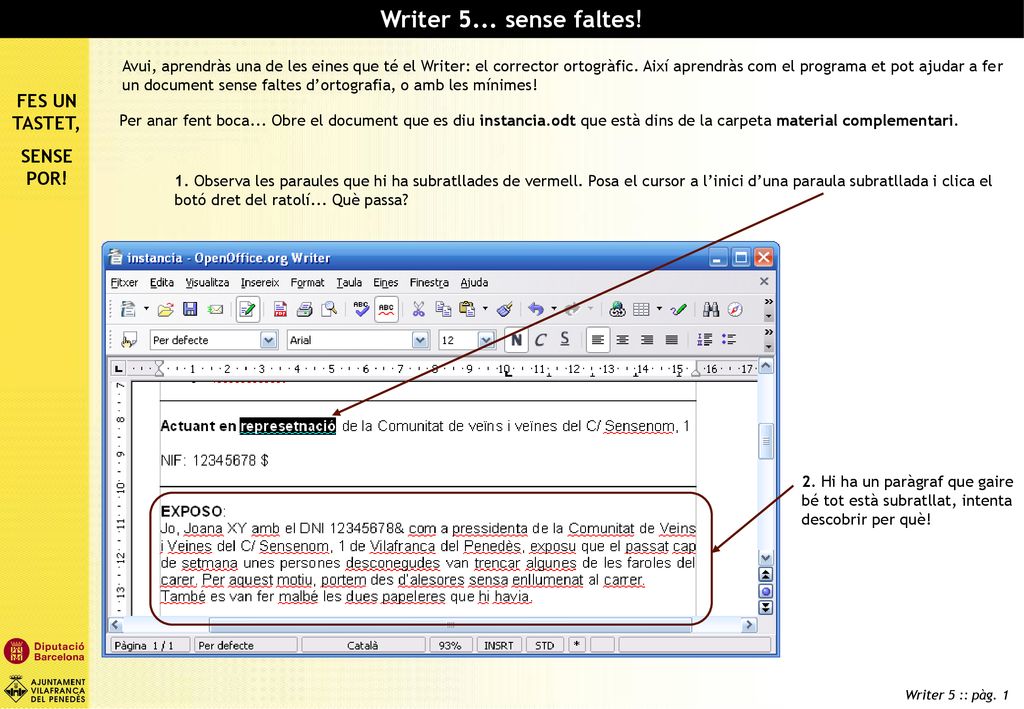The height and width of the screenshot is (709, 1024).
Task: Toggle AutoSpellcheck red-underline ABC icon
Action: click(386, 309)
